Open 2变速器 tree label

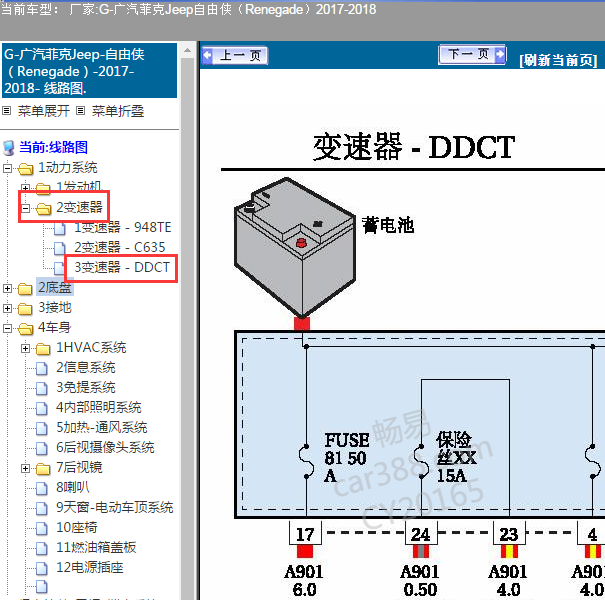(79, 207)
